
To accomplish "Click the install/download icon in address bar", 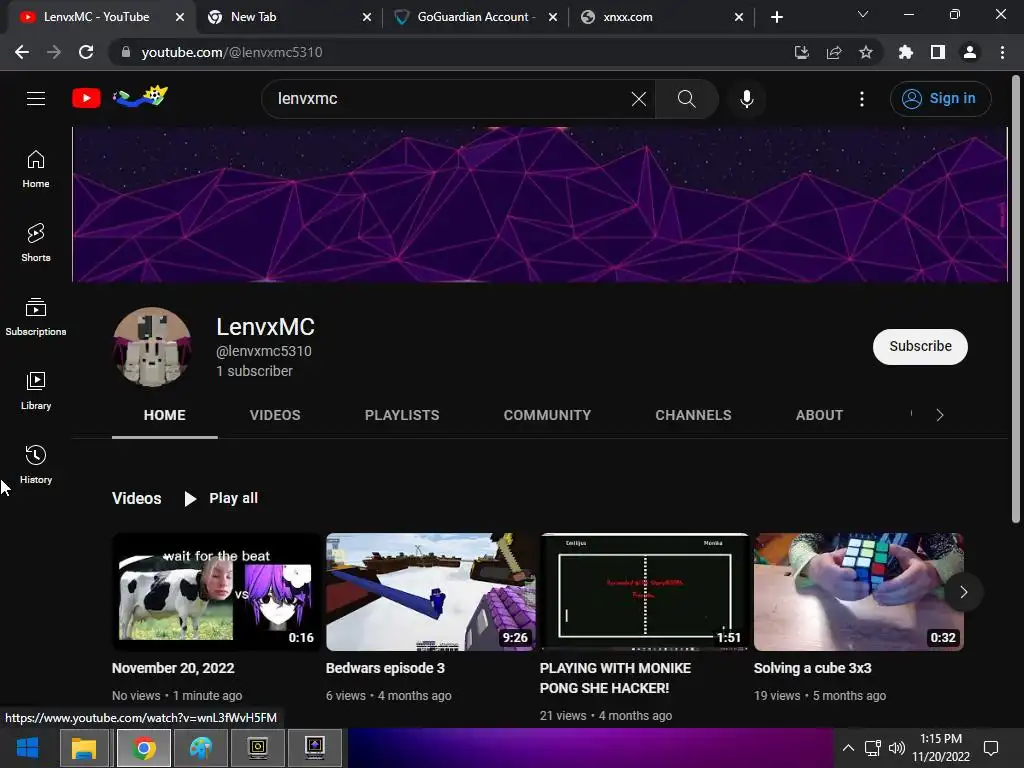I will [801, 52].
